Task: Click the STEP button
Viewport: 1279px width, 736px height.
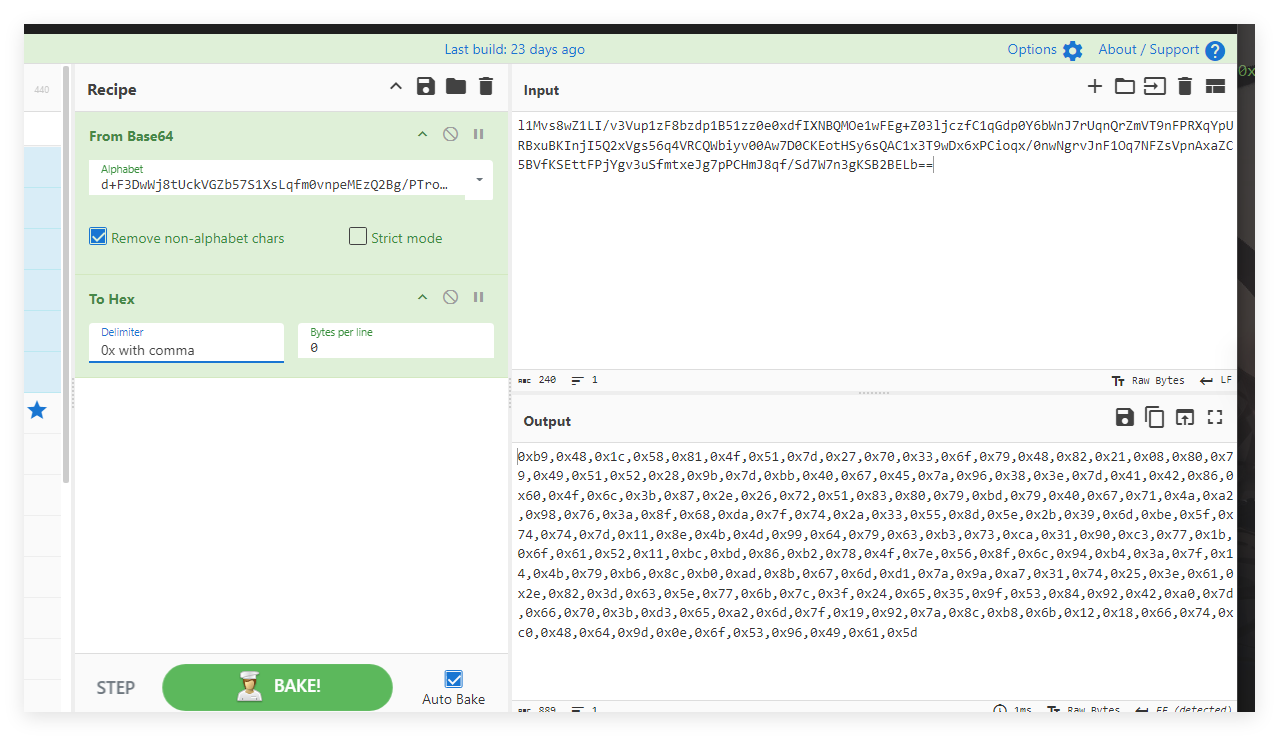Action: coord(115,687)
